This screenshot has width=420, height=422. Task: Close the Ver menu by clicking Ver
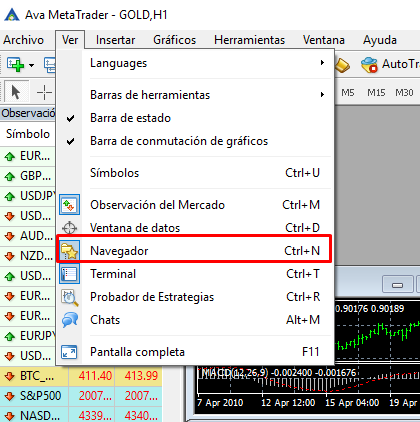(70, 40)
